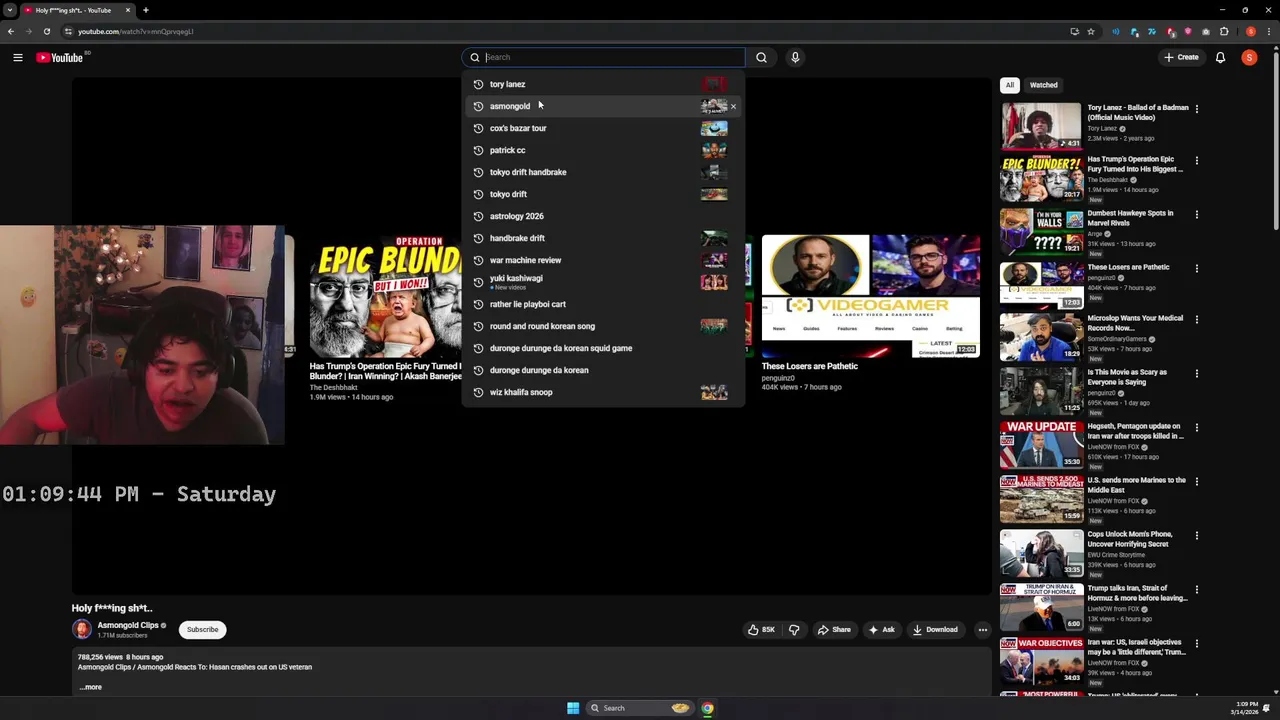Open Cops Unlock Mom's Phone thumbnail
This screenshot has width=1280, height=720.
pos(1041,551)
